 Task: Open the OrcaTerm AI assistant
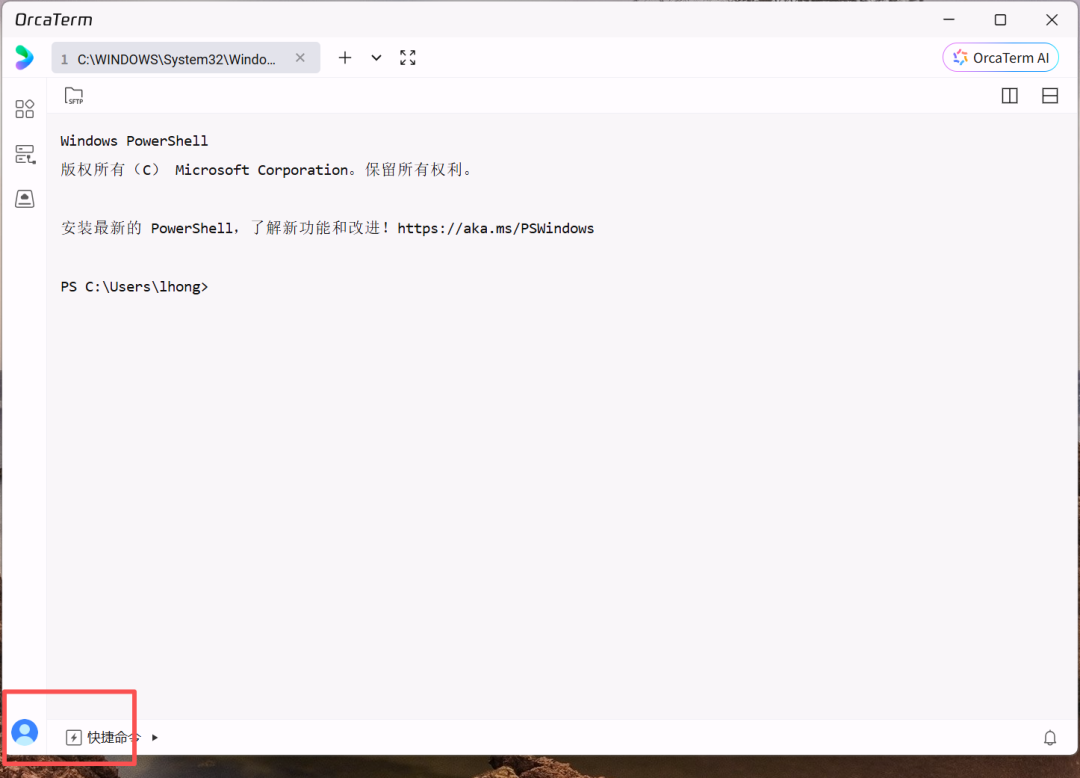(1000, 58)
